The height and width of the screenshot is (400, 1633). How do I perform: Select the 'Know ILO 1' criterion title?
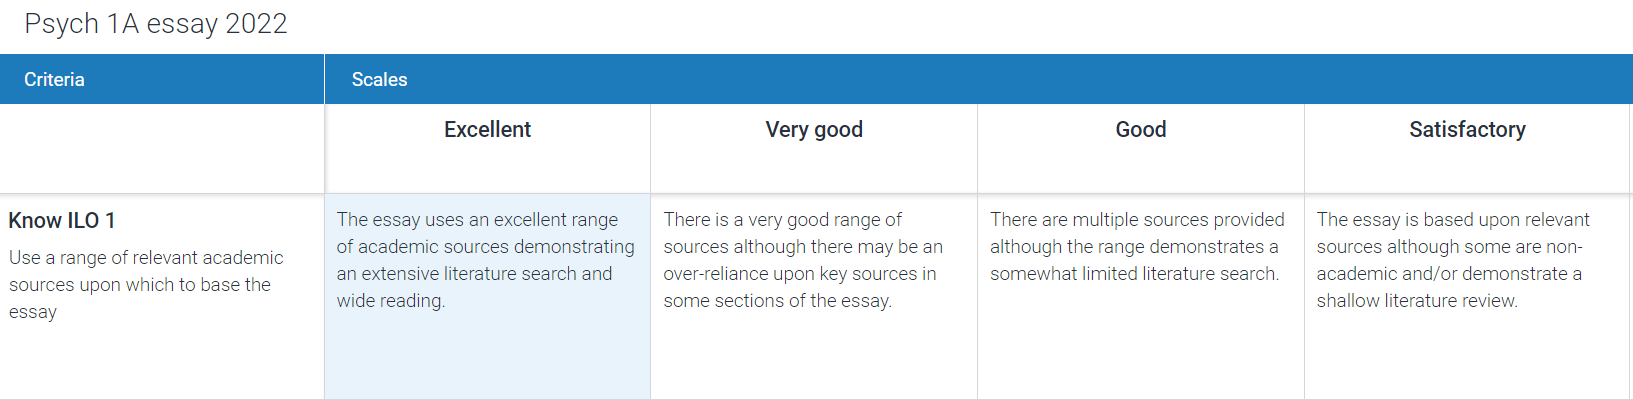pyautogui.click(x=62, y=221)
